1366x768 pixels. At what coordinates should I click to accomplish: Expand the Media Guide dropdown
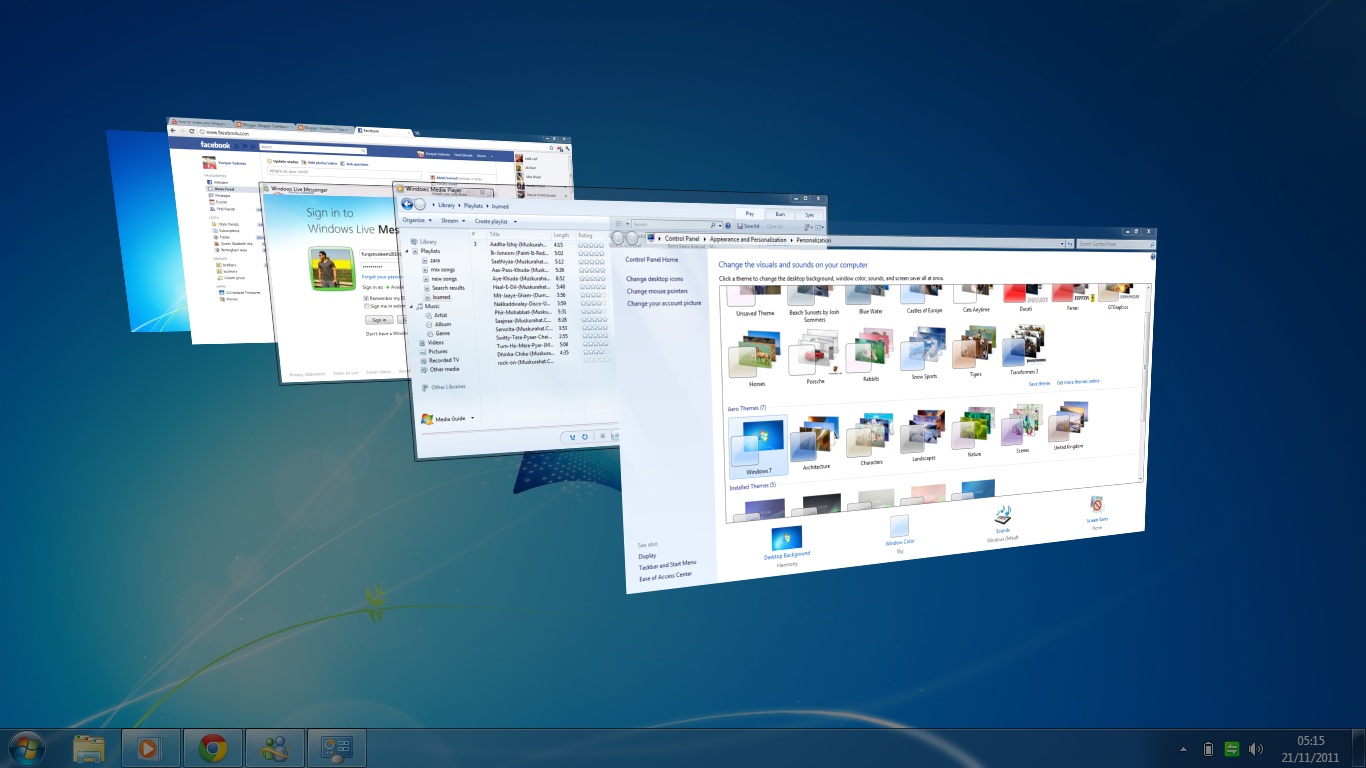(472, 419)
